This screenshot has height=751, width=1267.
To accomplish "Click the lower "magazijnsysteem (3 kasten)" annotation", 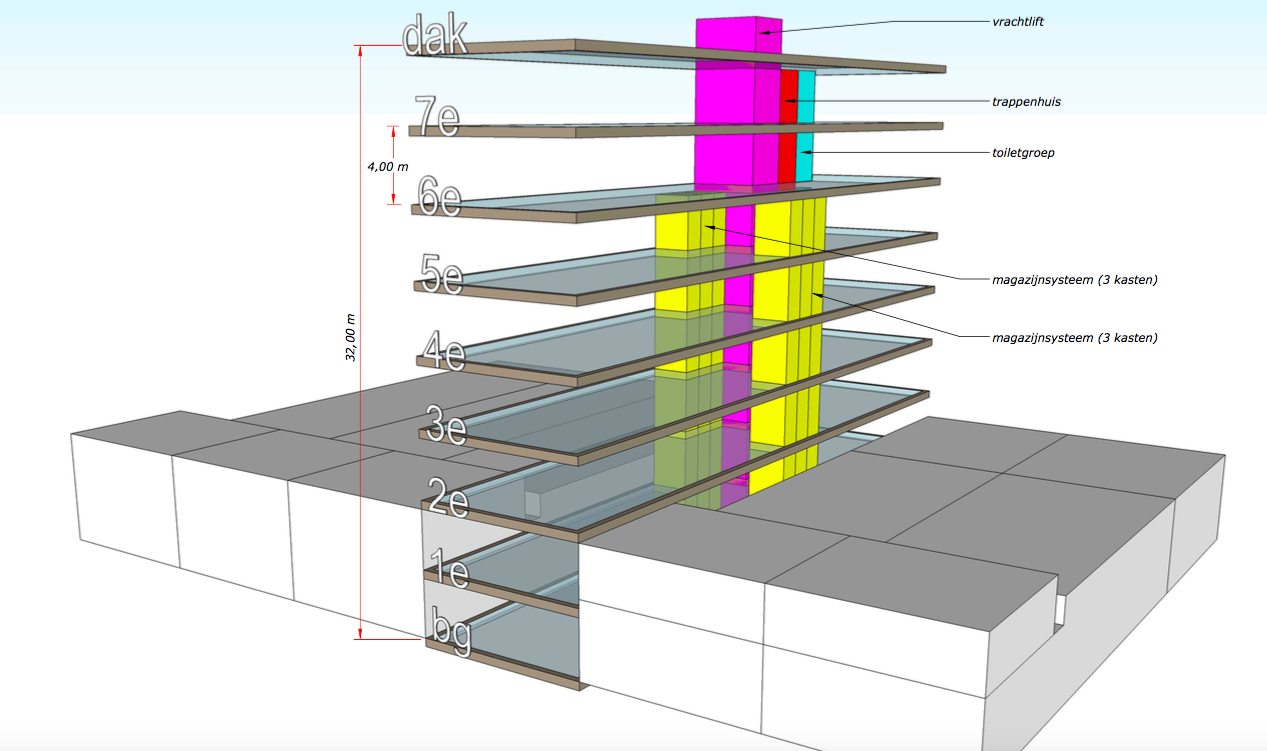I will [1074, 338].
